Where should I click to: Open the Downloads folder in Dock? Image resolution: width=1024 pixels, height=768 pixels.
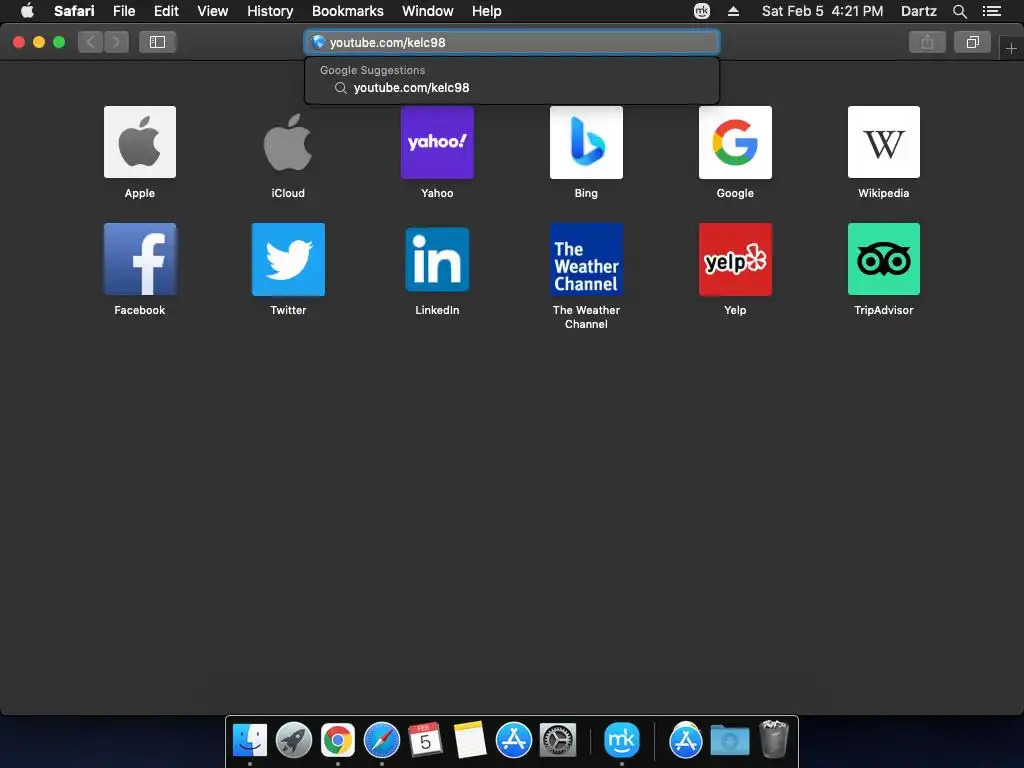(x=729, y=741)
